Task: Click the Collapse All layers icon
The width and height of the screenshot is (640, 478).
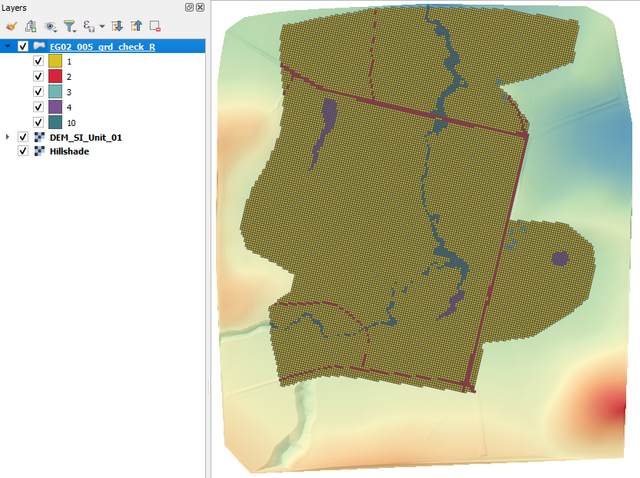Action: (x=136, y=26)
